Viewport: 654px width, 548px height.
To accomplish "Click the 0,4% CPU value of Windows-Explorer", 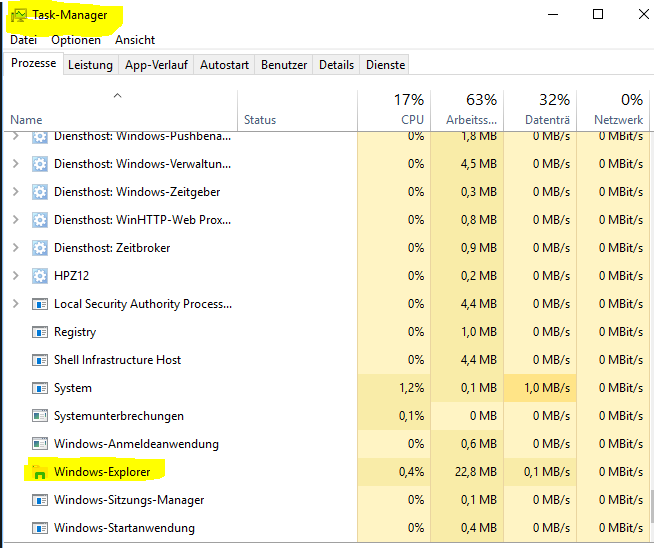I will point(412,472).
